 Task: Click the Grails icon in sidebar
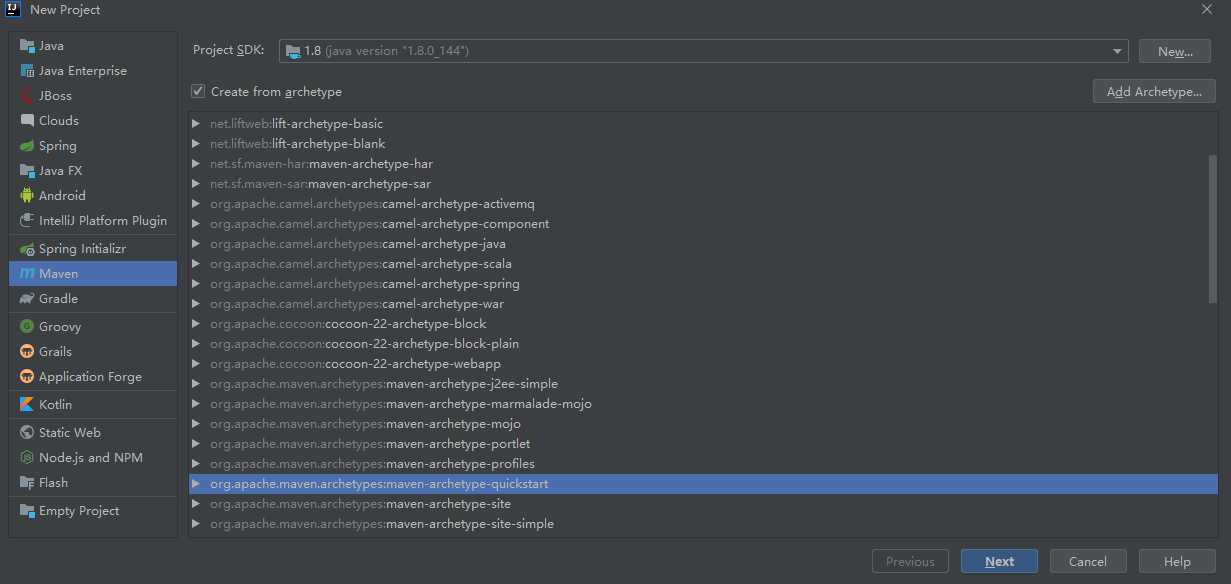click(27, 352)
